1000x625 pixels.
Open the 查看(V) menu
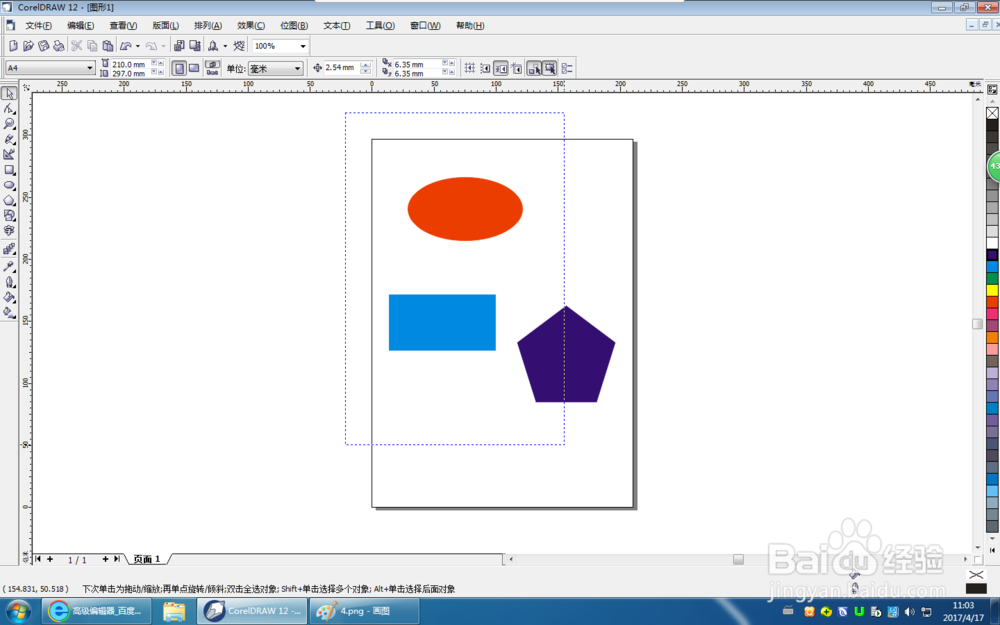pos(123,26)
